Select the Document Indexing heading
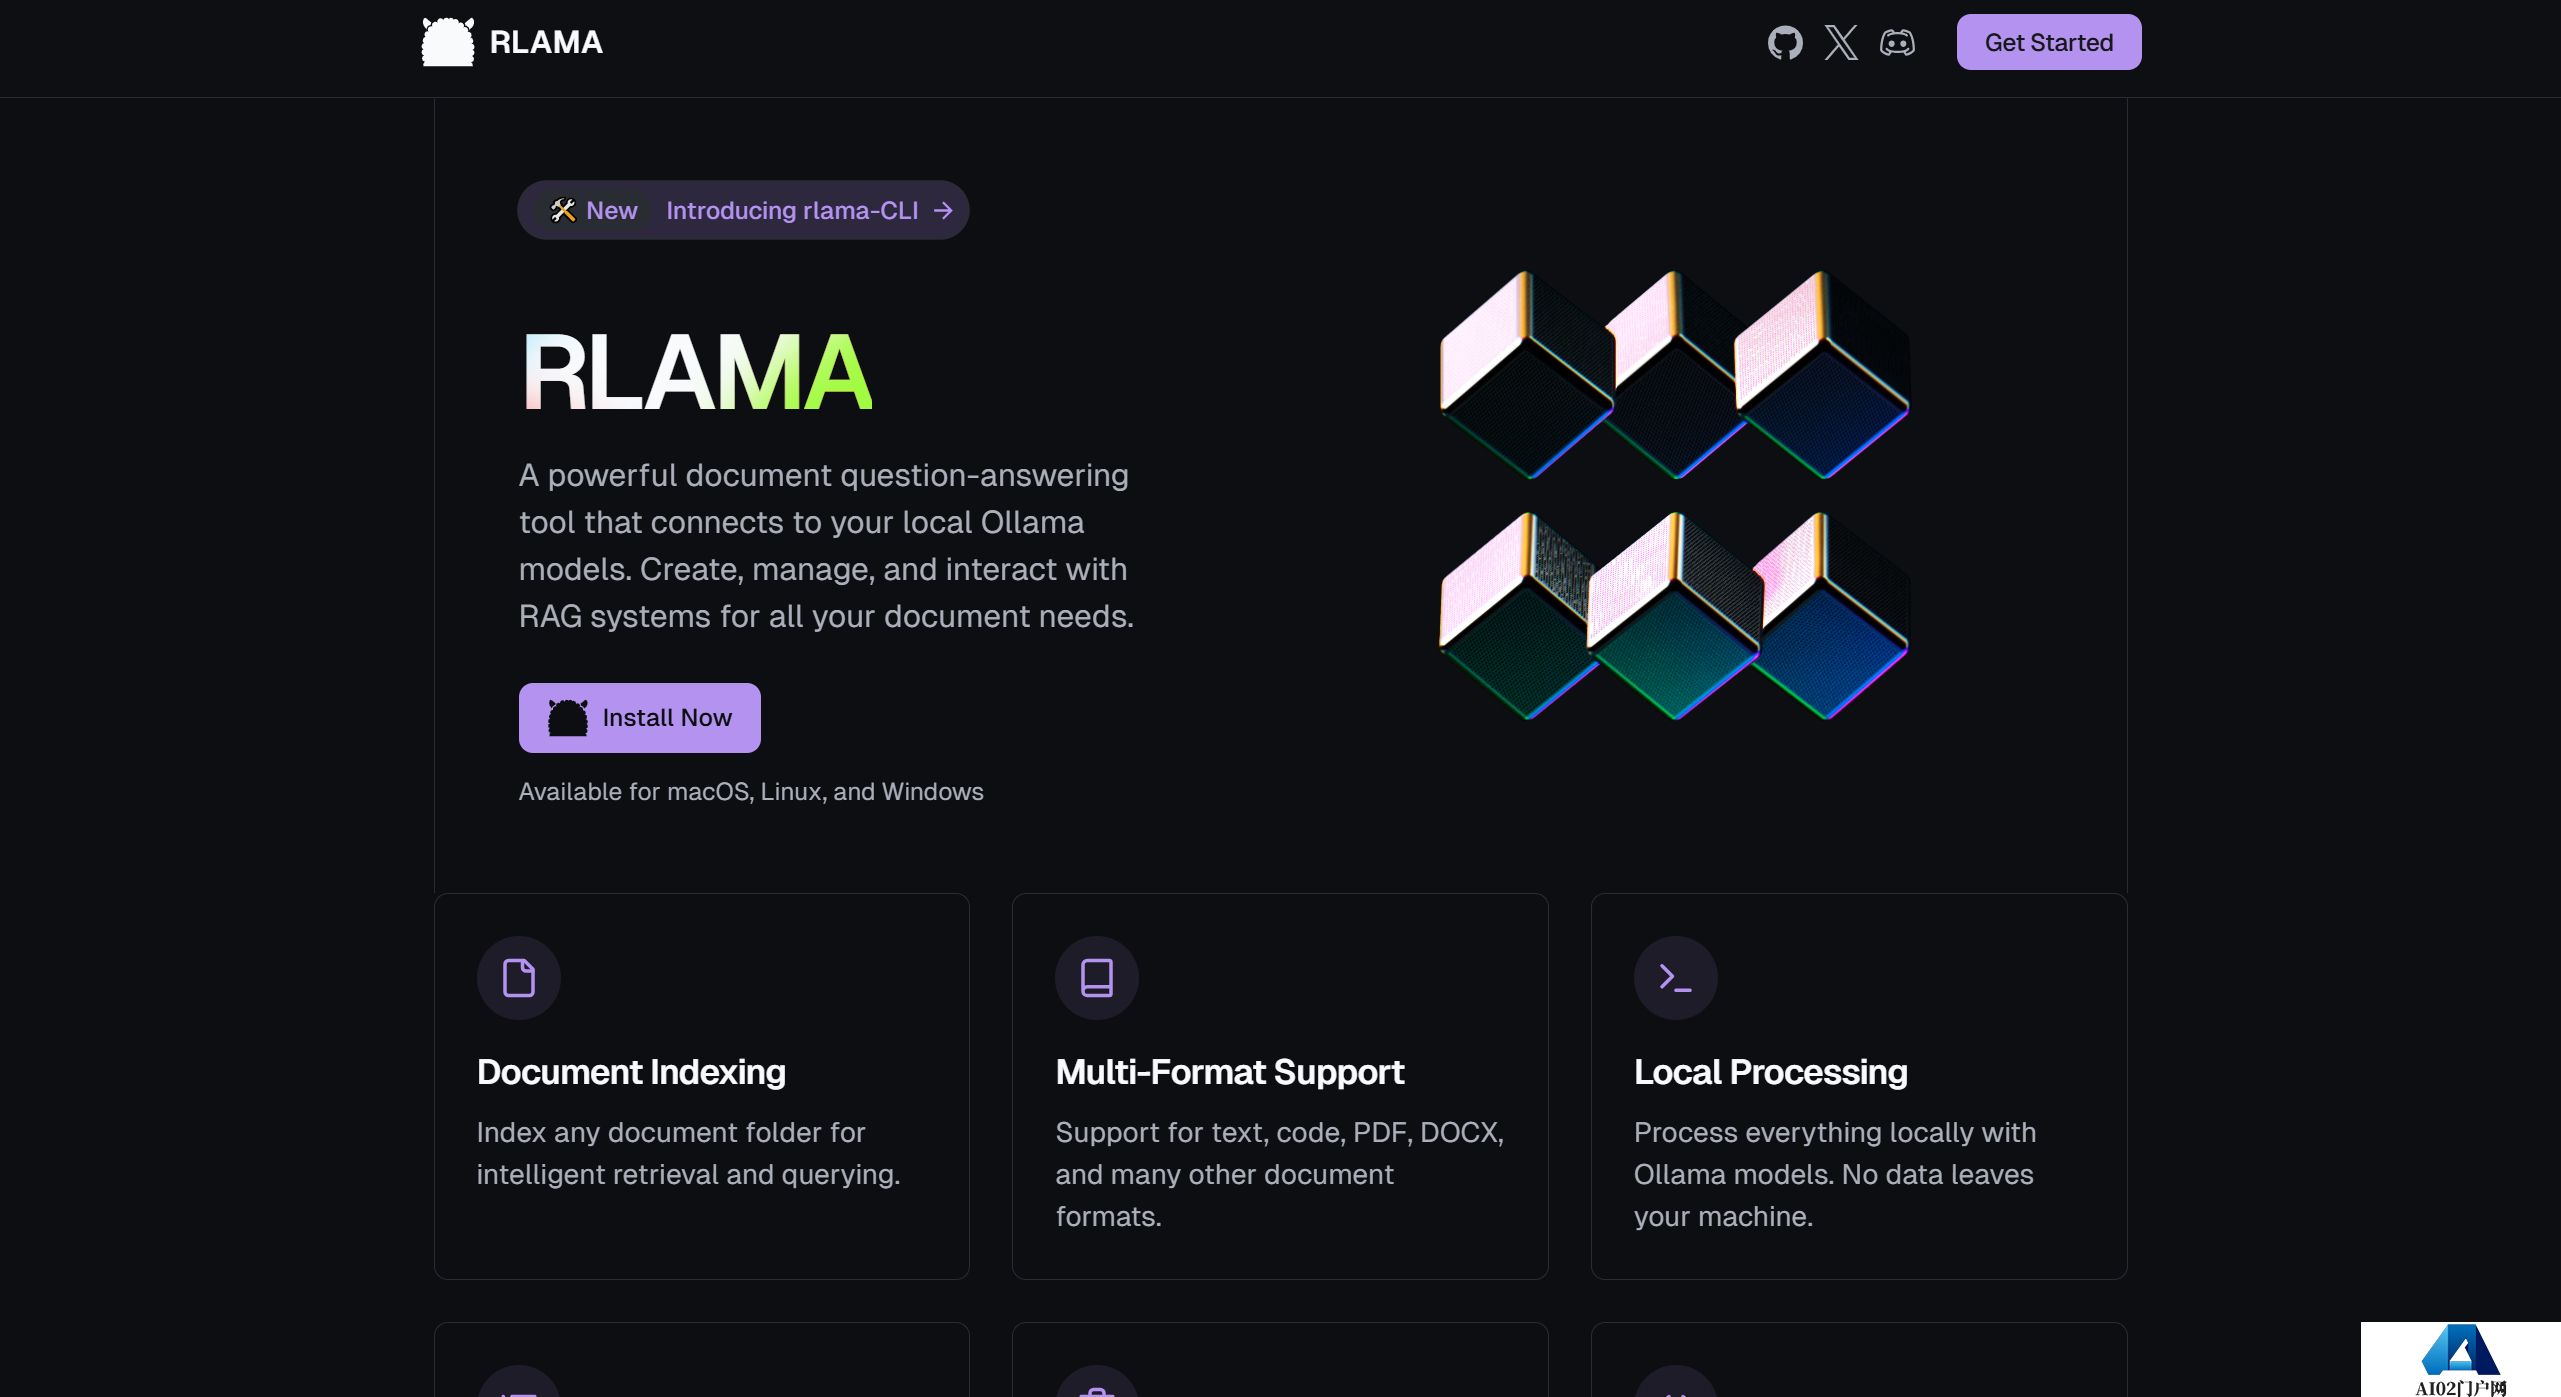Viewport: 2561px width, 1397px height. pos(631,1072)
